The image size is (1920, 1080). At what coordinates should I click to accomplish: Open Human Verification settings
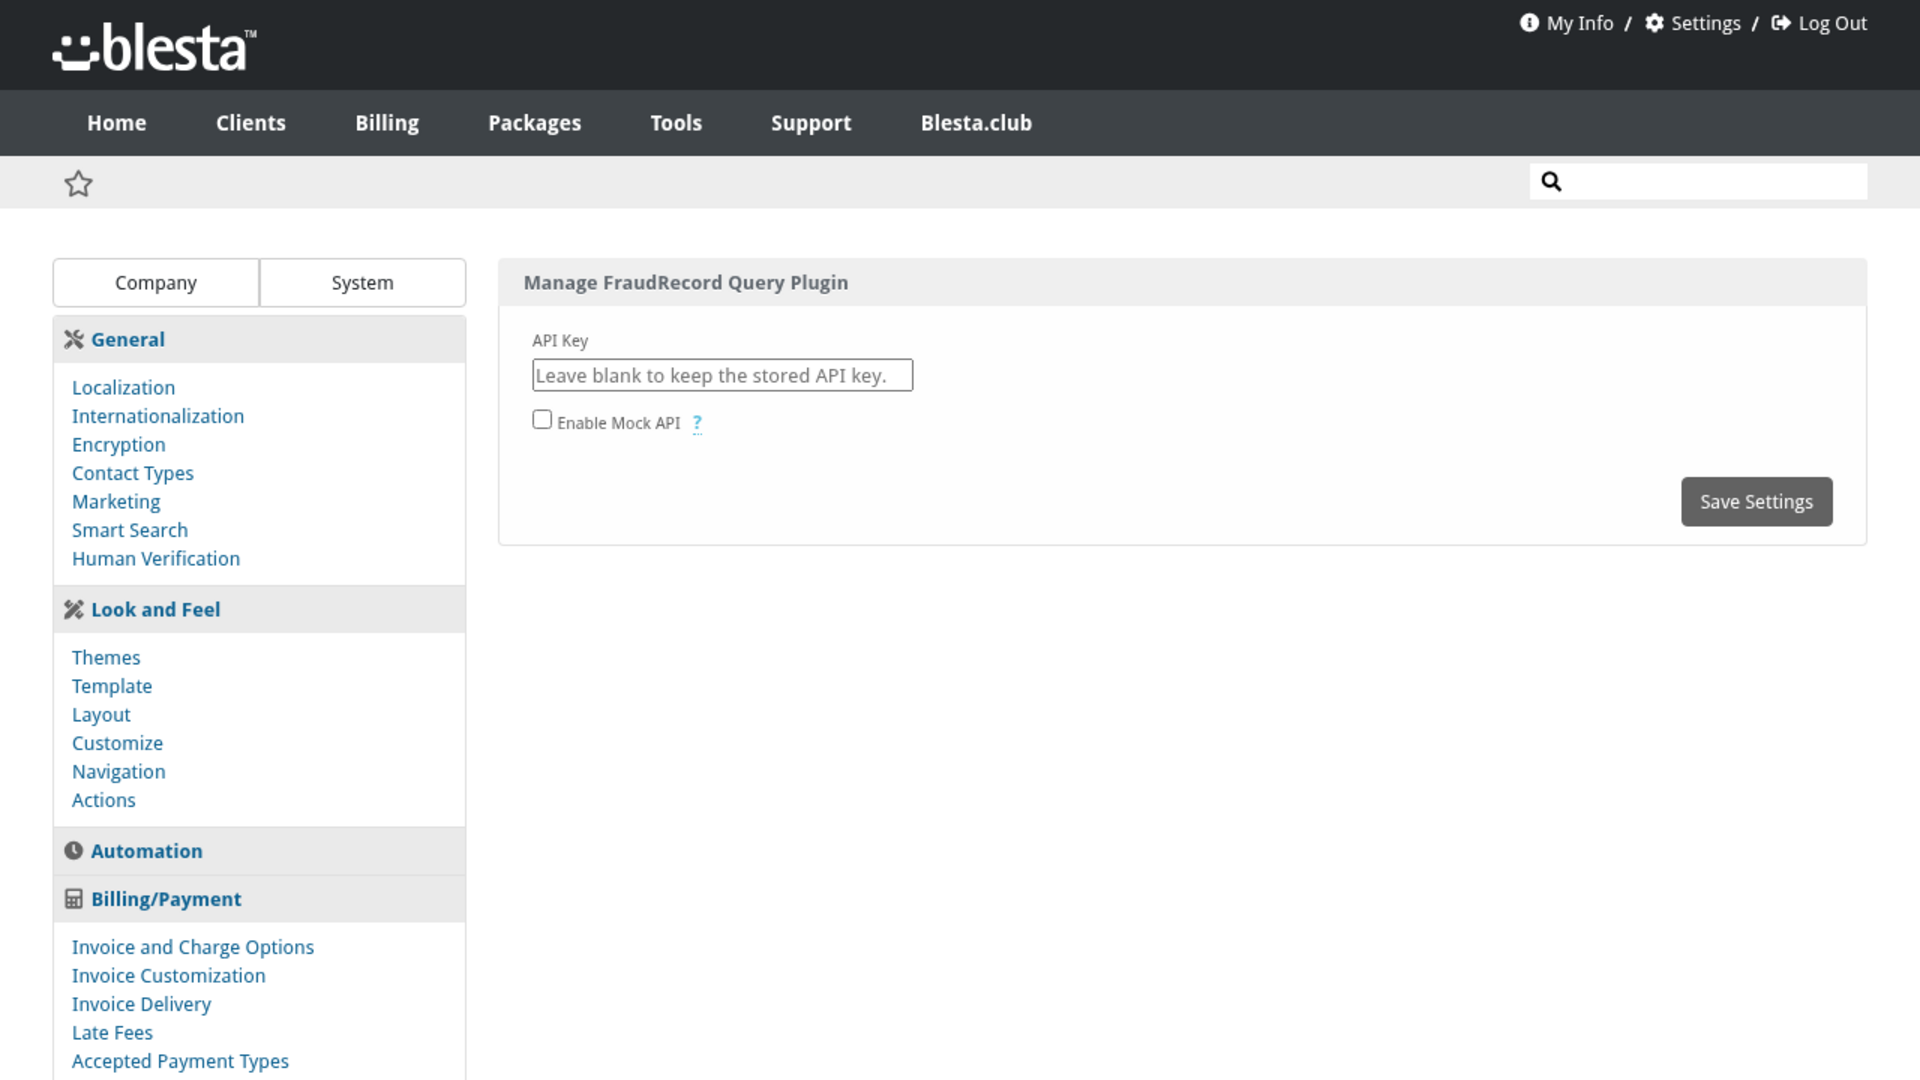pos(156,559)
